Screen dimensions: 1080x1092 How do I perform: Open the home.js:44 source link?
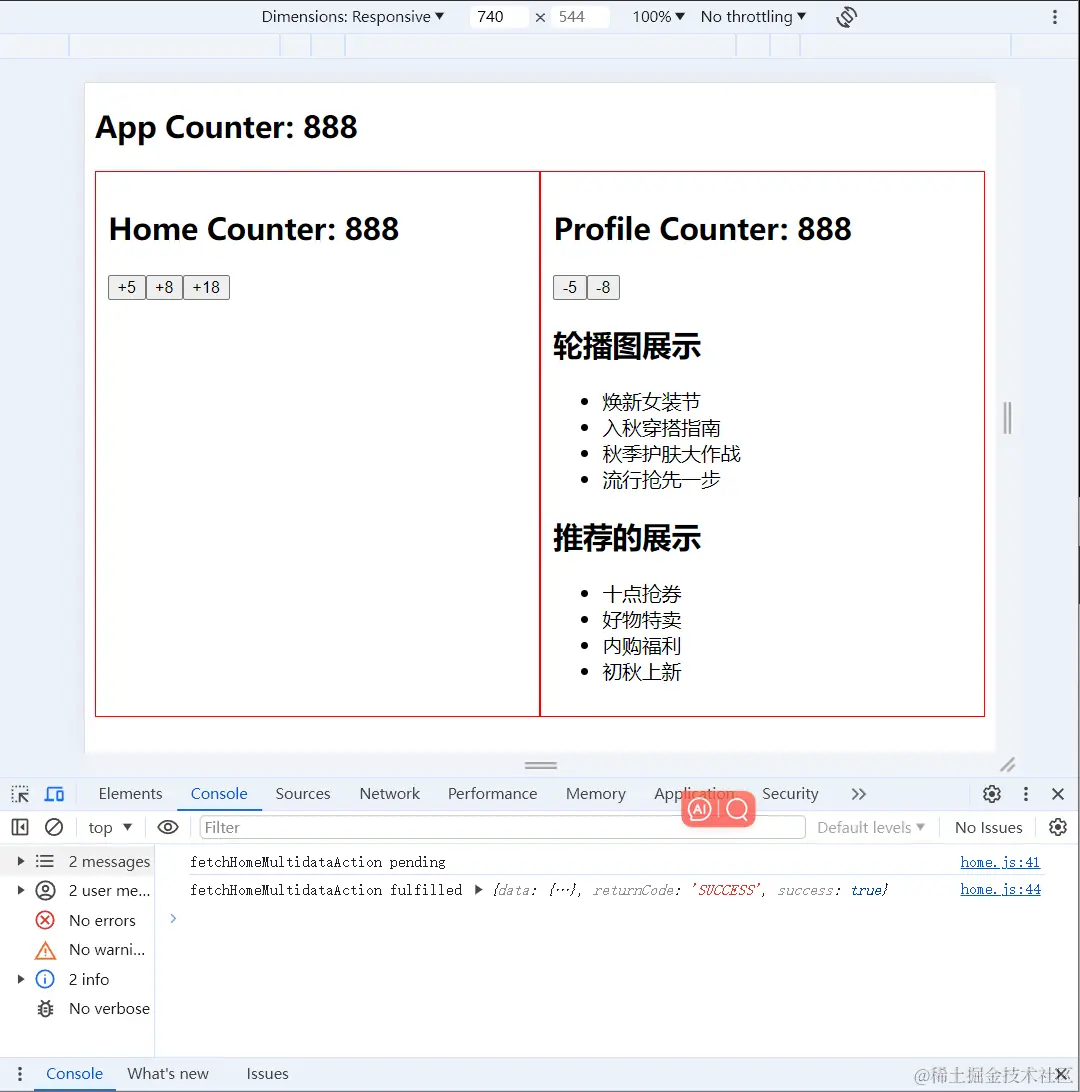(x=1000, y=889)
